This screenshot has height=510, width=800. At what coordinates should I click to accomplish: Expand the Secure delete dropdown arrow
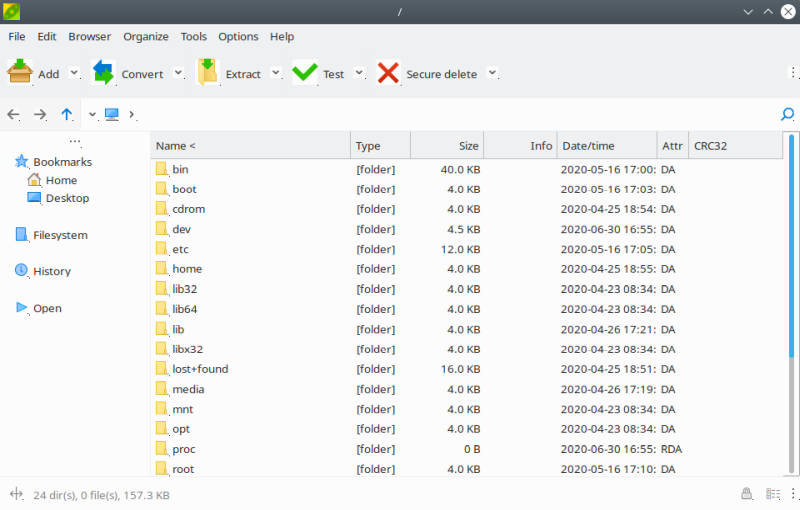click(x=491, y=73)
